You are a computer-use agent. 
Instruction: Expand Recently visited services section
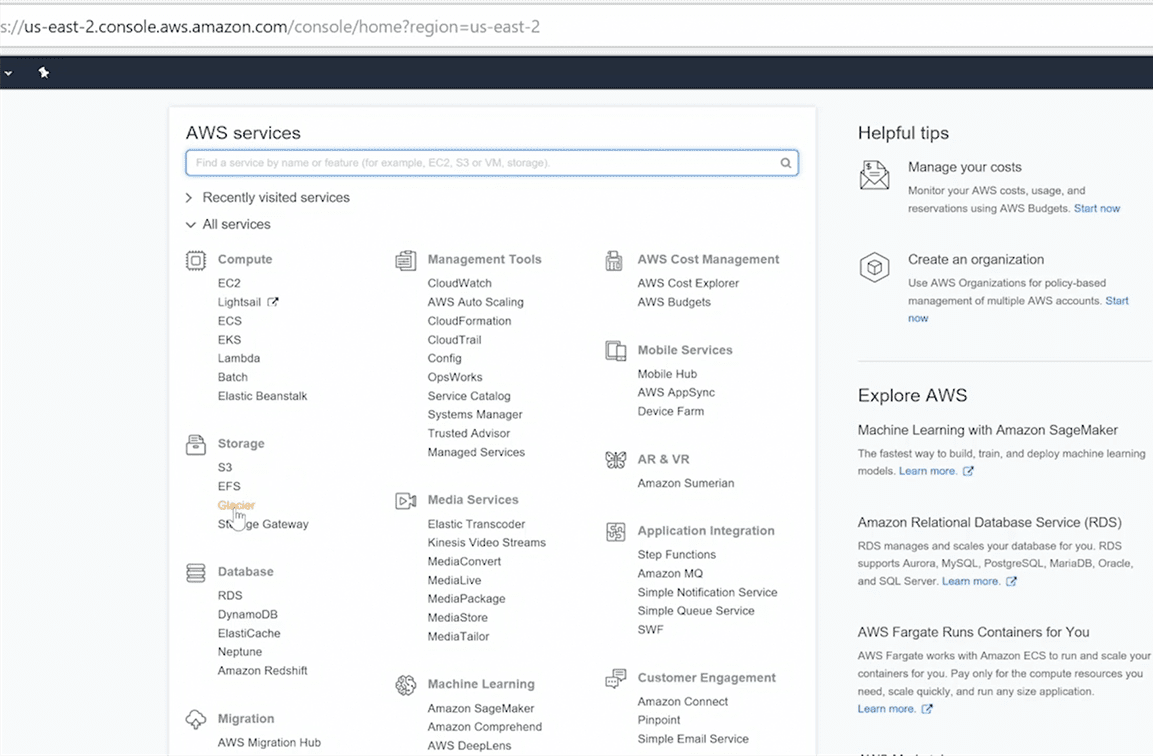(x=275, y=198)
